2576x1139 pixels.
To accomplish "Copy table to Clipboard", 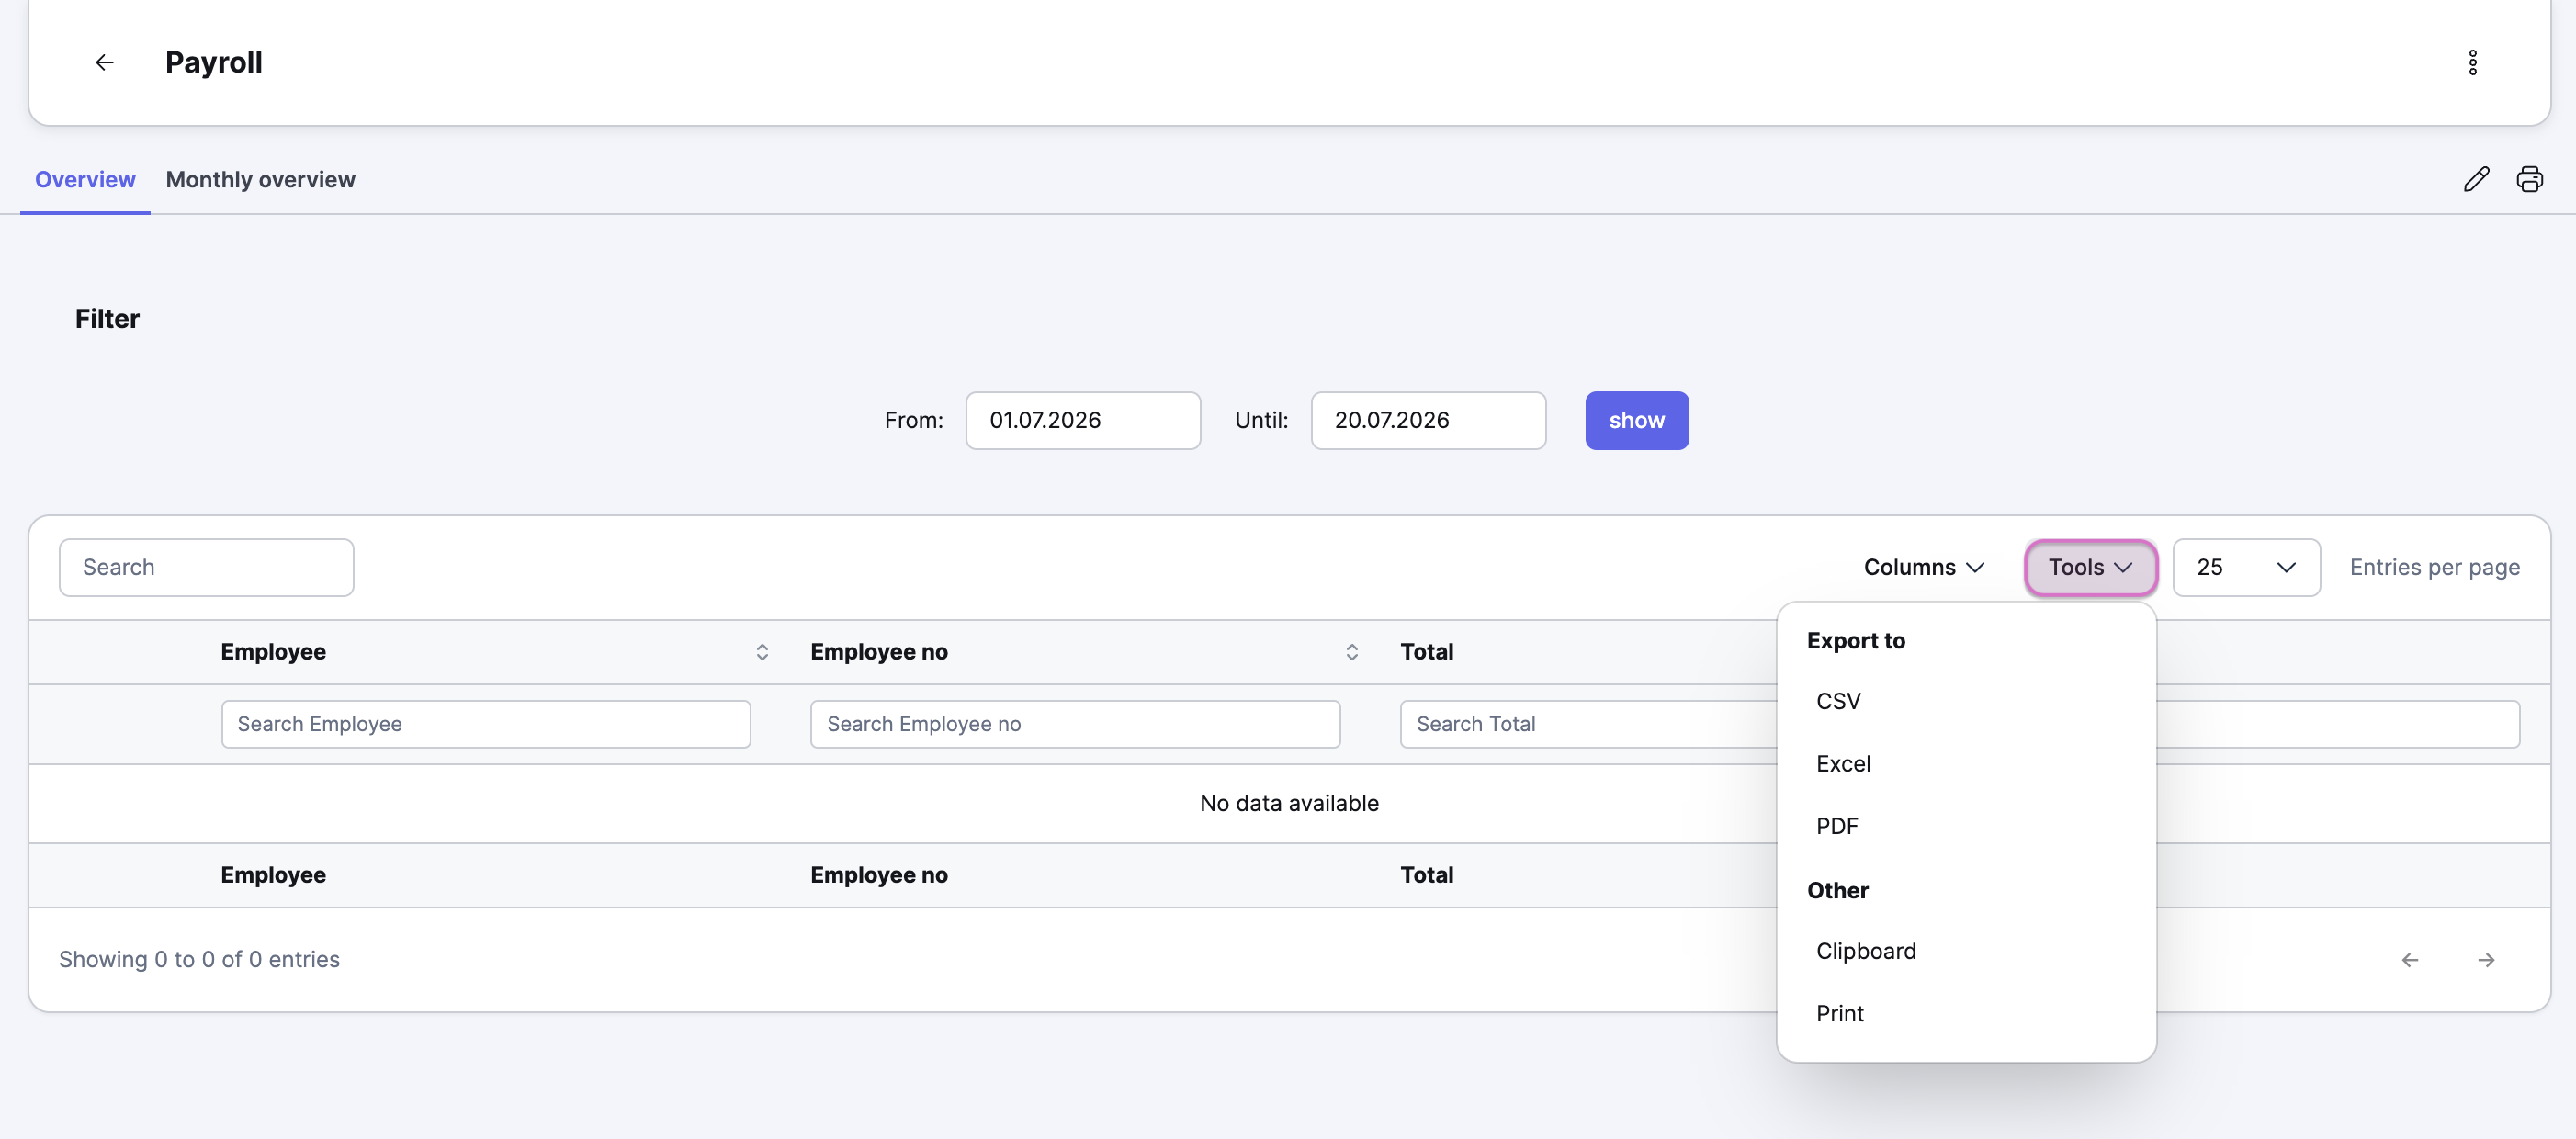I will click(1965, 951).
